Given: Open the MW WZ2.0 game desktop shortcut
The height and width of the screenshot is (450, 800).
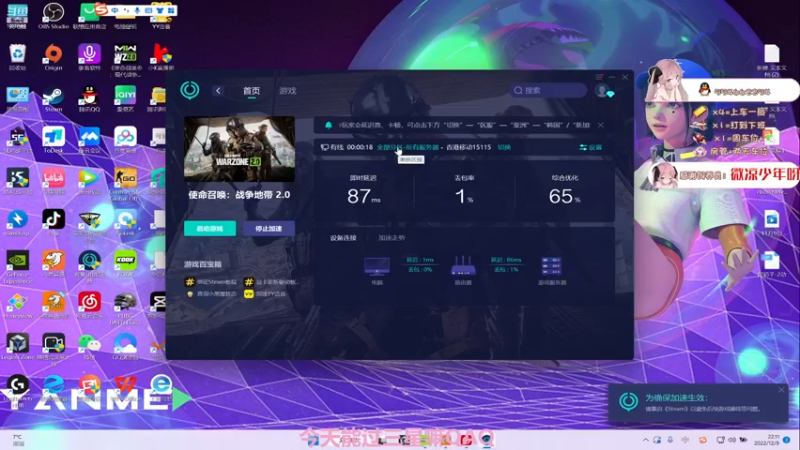Looking at the screenshot, I should coord(125,59).
